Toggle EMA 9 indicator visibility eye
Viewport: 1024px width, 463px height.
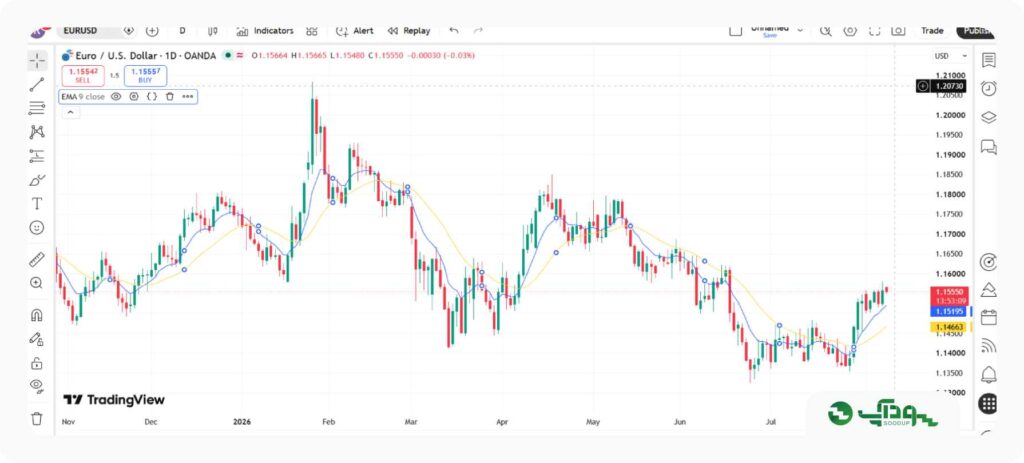[116, 97]
